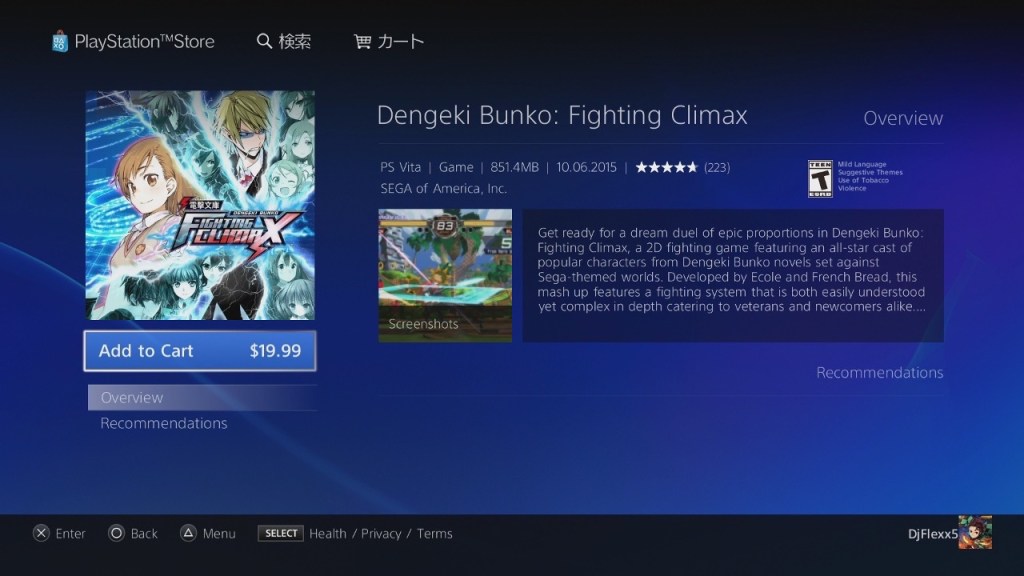Expand the game description text box
Viewport: 1024px width, 576px height.
(x=733, y=276)
